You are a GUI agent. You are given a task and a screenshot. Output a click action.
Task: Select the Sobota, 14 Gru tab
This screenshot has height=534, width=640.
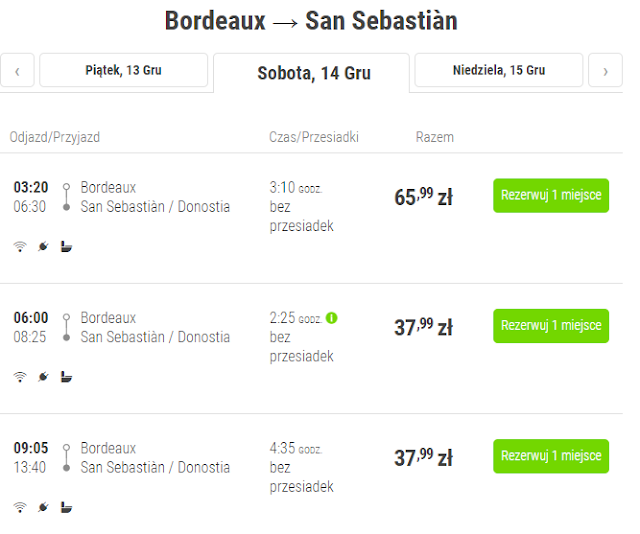coord(313,73)
